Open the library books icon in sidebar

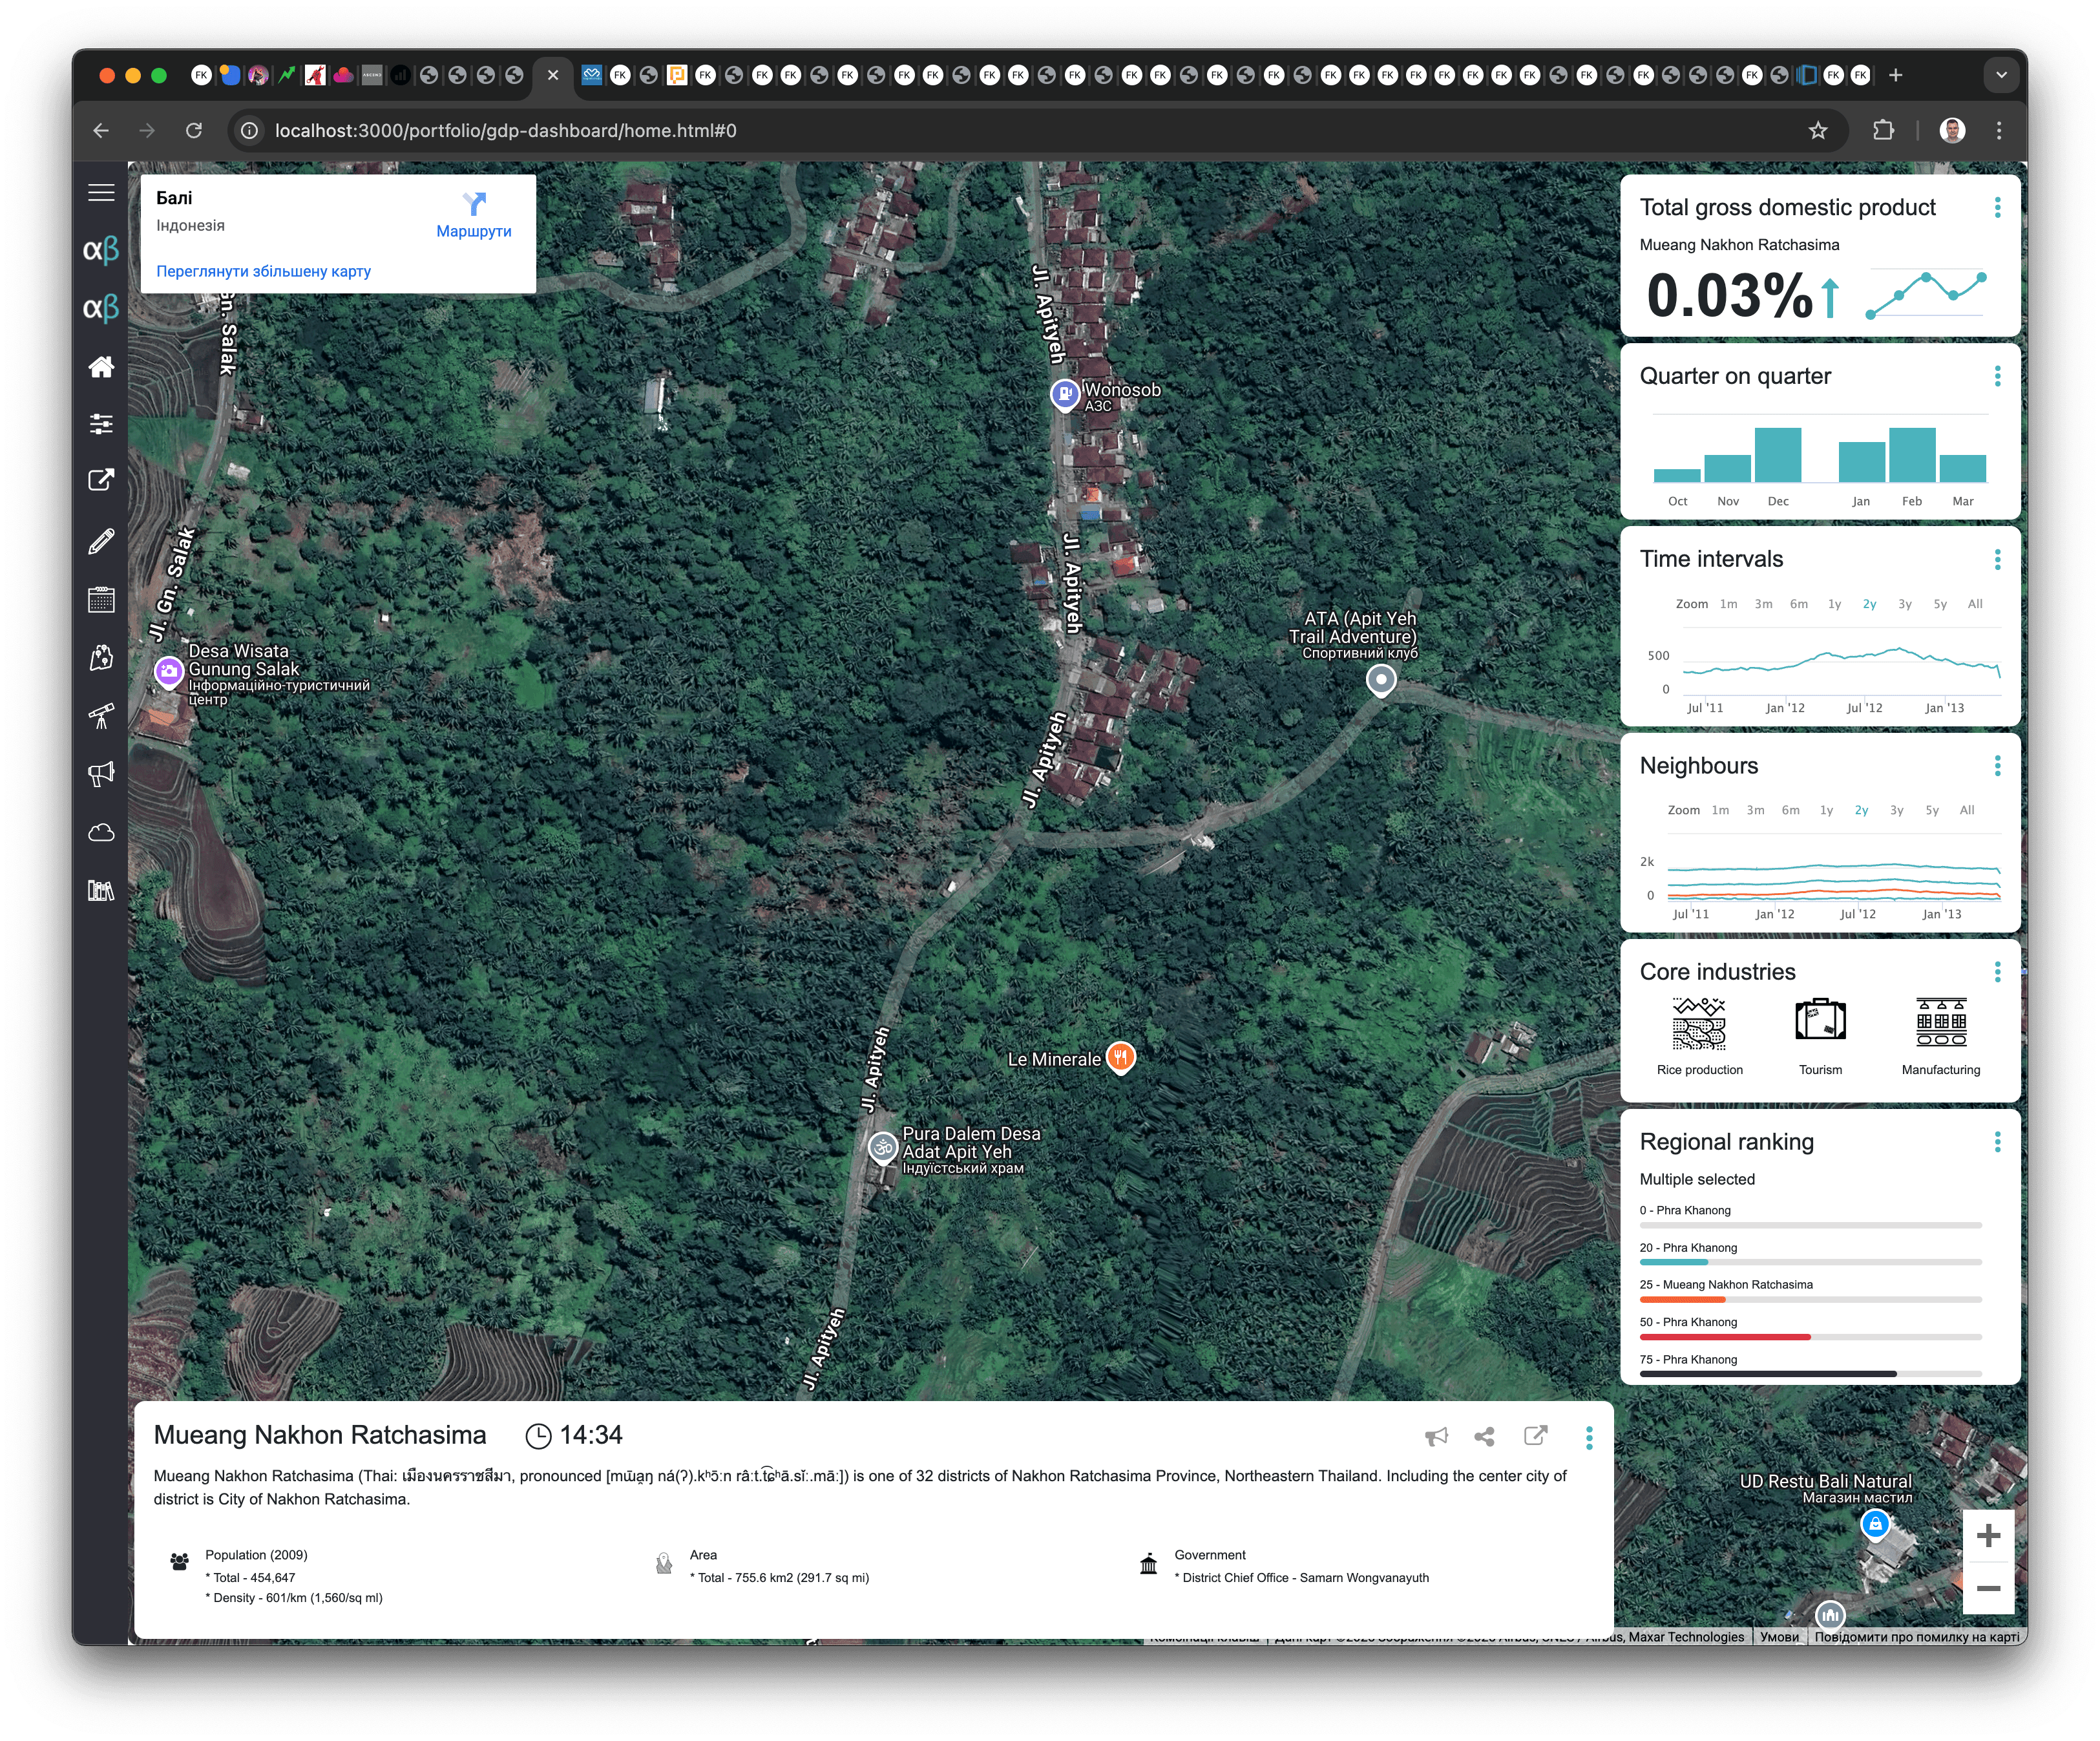[101, 890]
